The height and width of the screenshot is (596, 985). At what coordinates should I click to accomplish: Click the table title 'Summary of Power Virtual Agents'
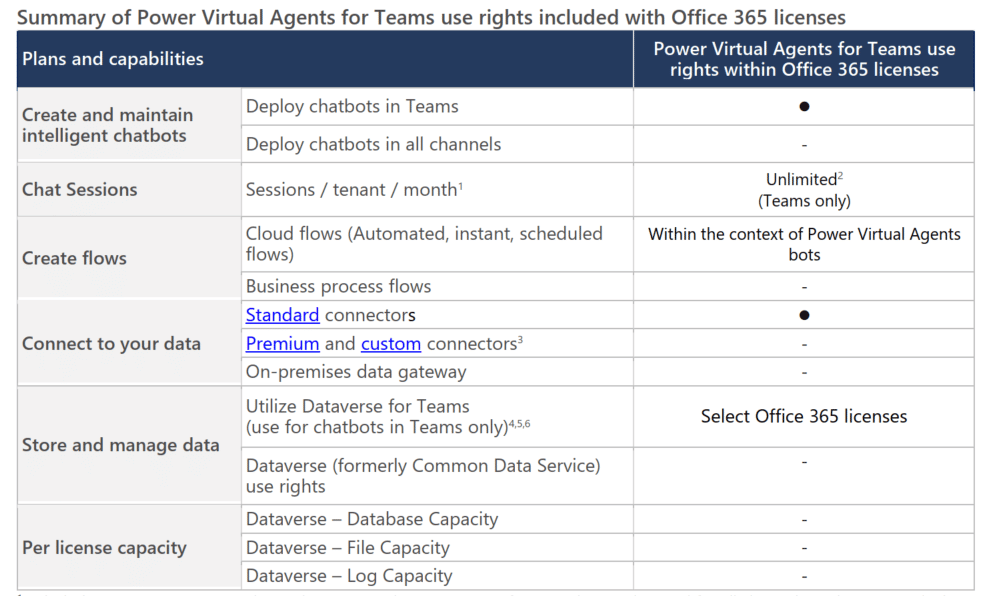click(x=432, y=17)
